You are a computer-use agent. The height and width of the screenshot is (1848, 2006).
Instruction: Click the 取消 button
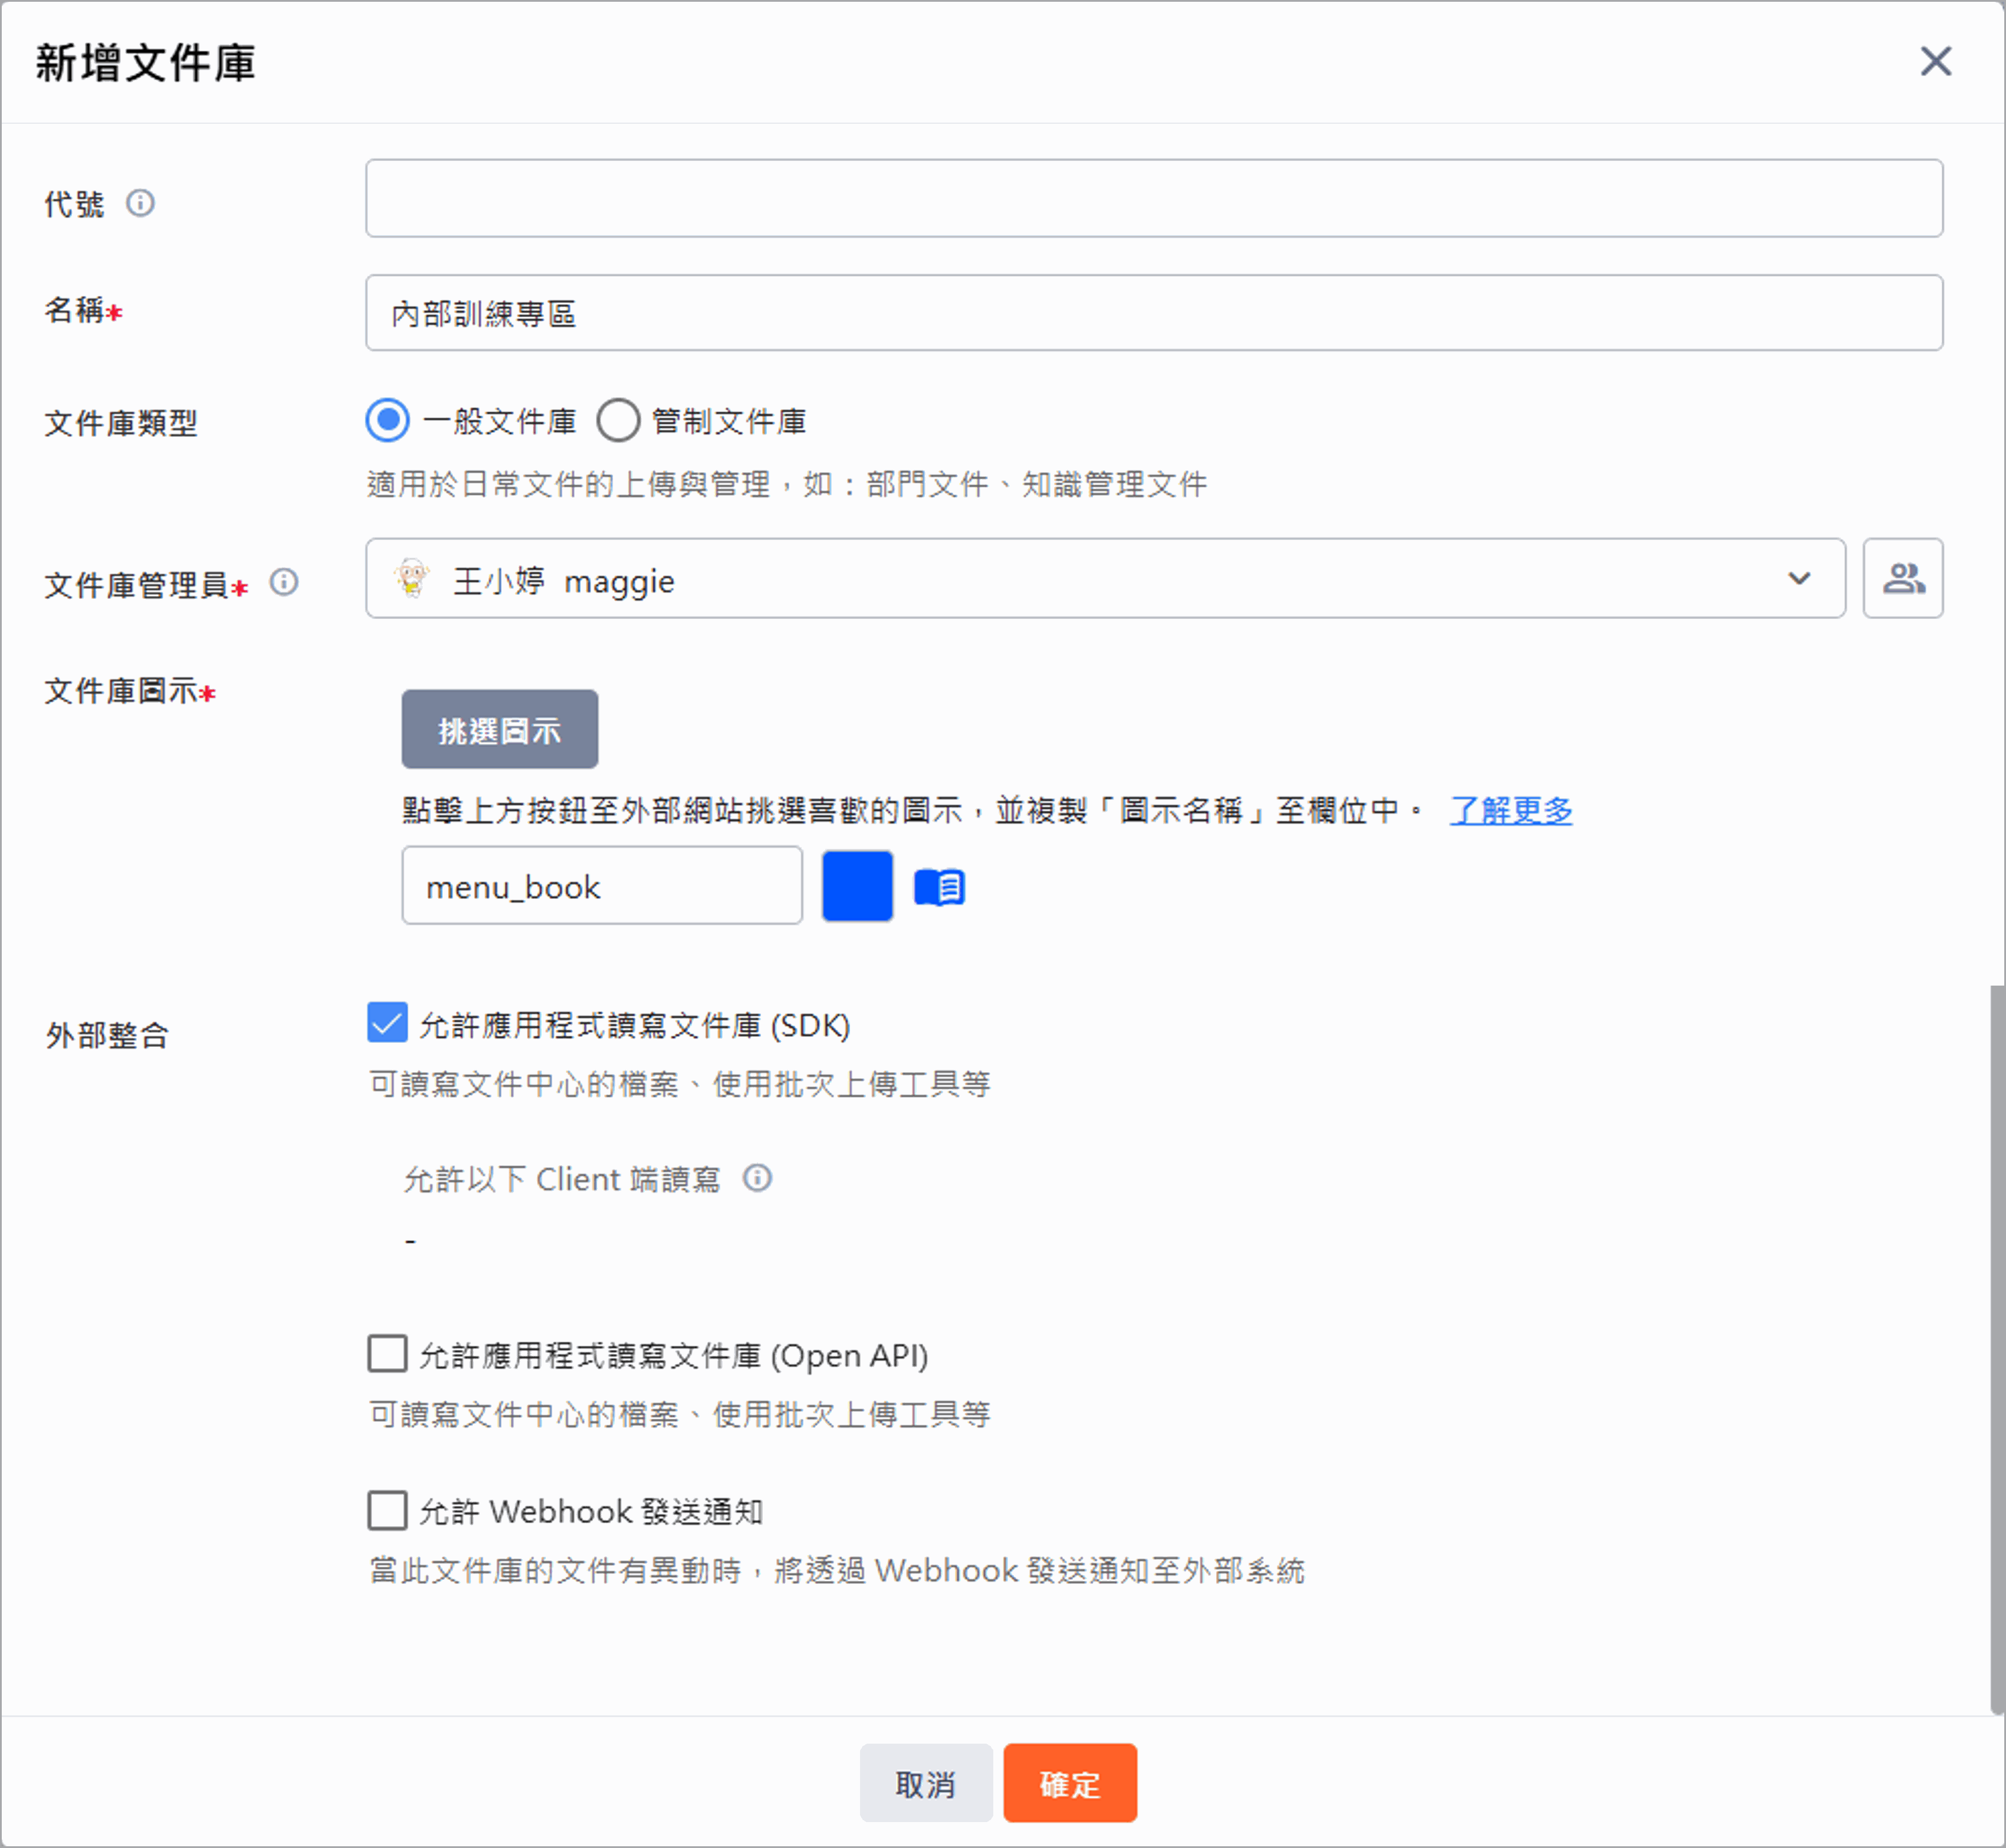click(926, 1782)
